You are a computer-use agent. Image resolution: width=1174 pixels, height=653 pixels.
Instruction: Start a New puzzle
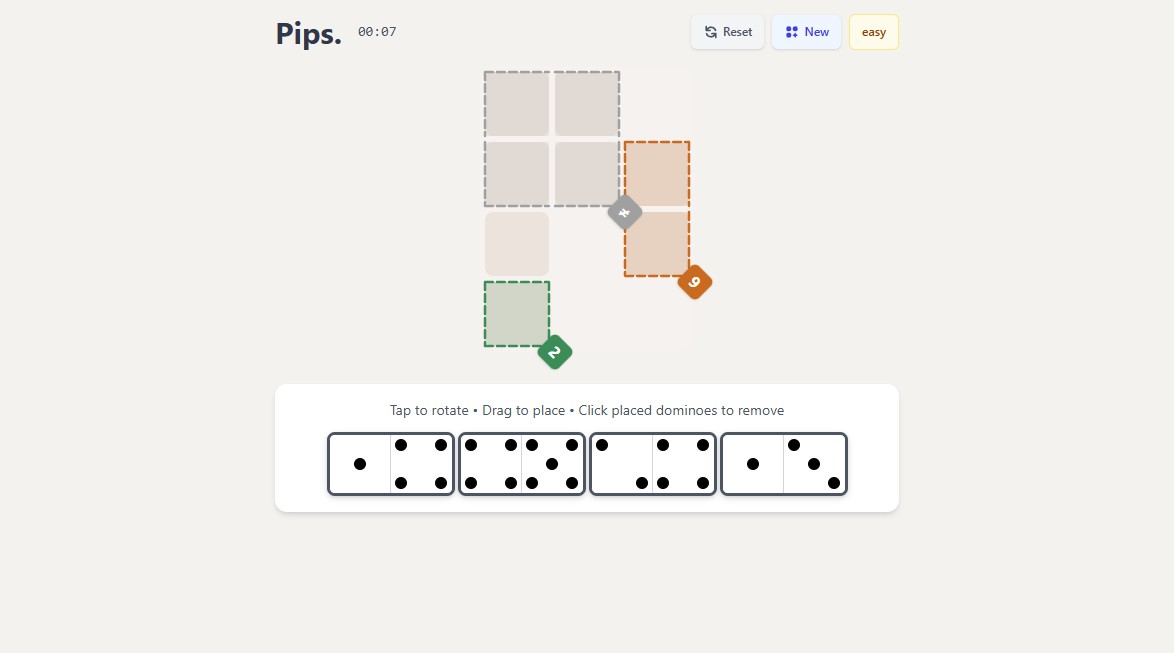click(806, 31)
